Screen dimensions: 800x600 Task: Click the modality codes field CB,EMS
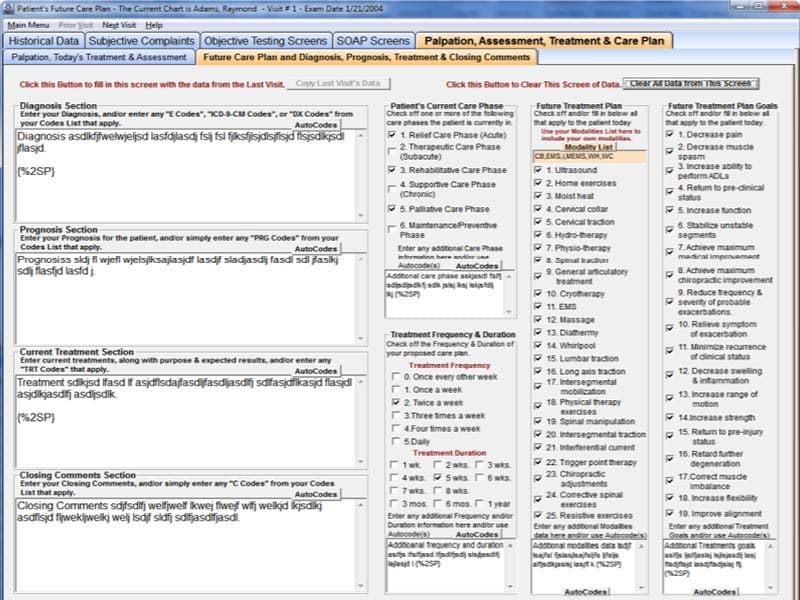(589, 156)
